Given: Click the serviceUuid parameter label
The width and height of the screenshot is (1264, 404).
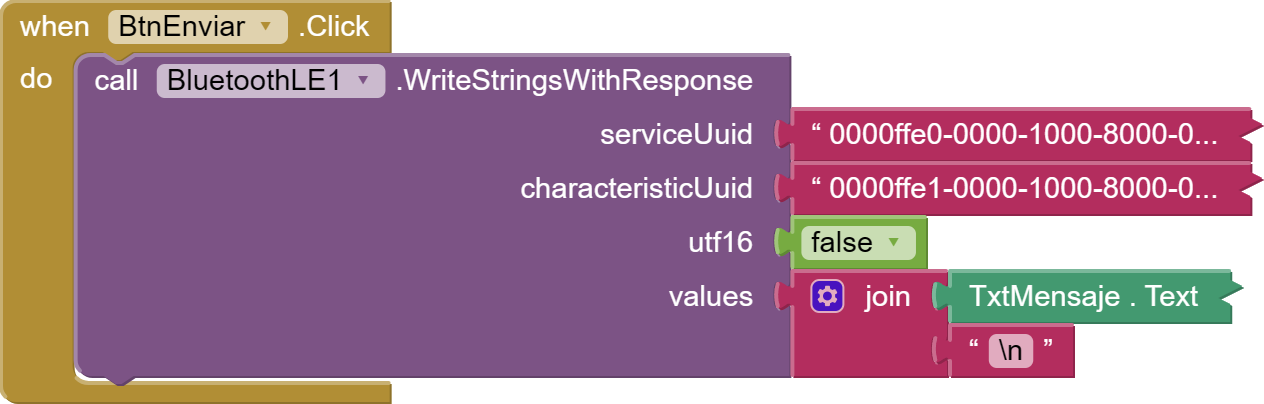Looking at the screenshot, I should 676,136.
